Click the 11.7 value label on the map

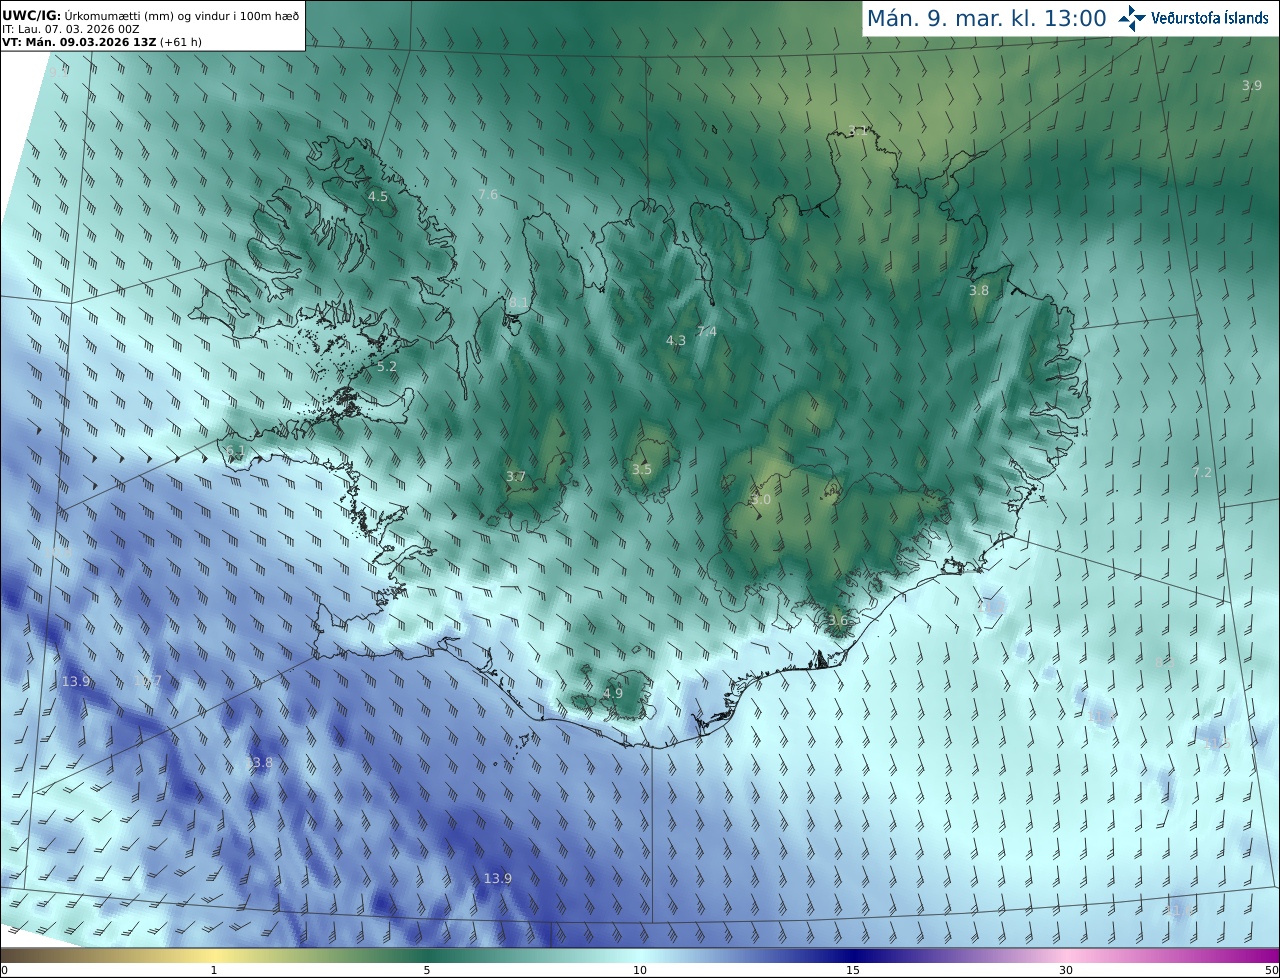pos(148,681)
